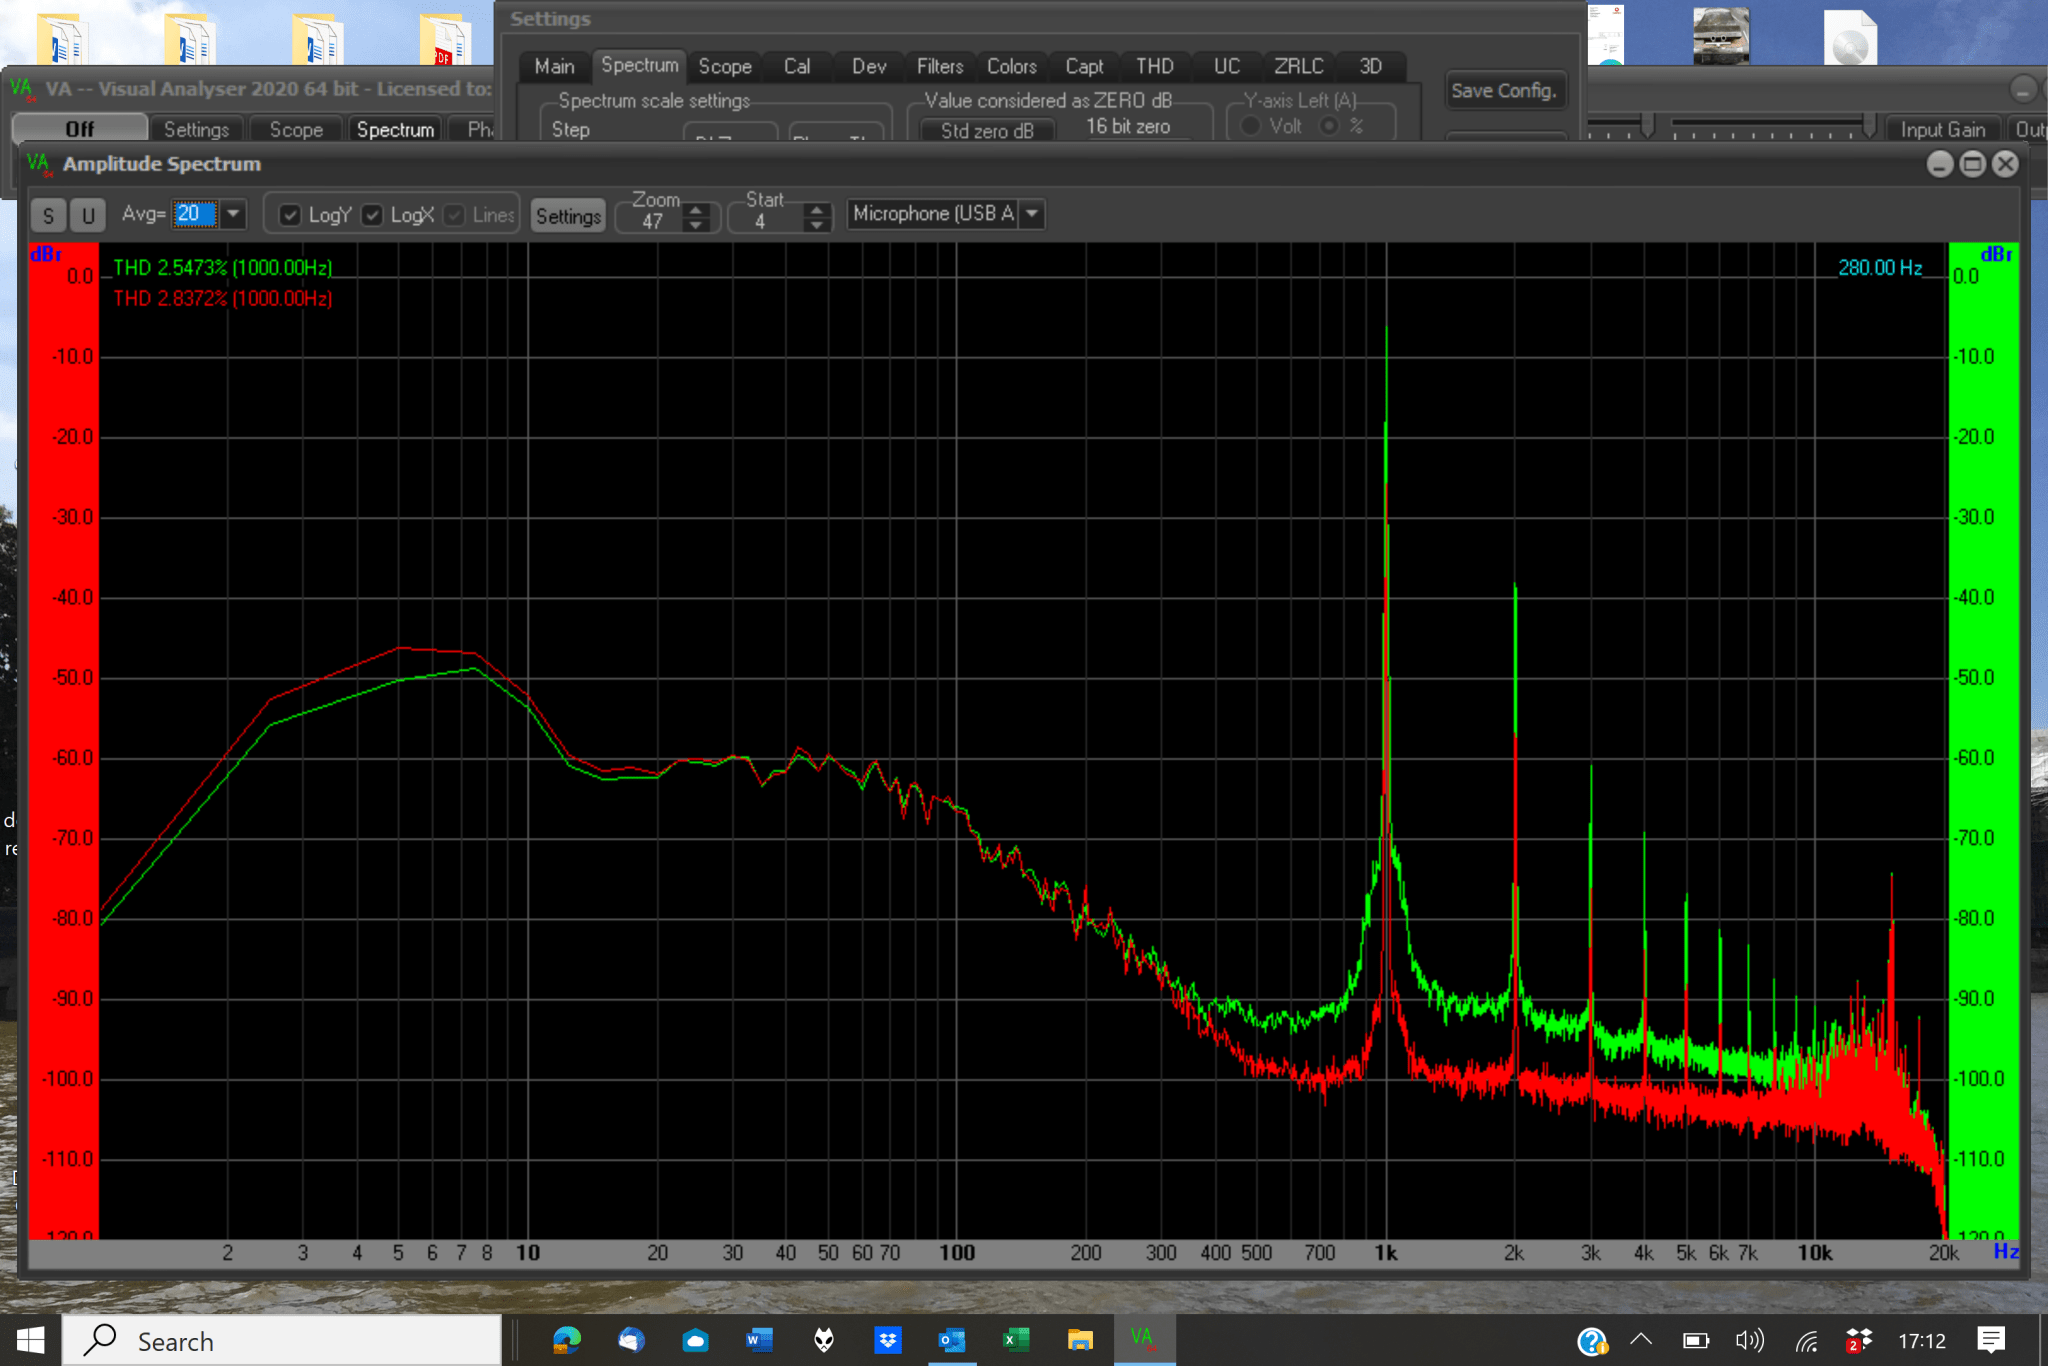The image size is (2048, 1366).
Task: Switch to the Colors settings tab
Action: 1012,67
